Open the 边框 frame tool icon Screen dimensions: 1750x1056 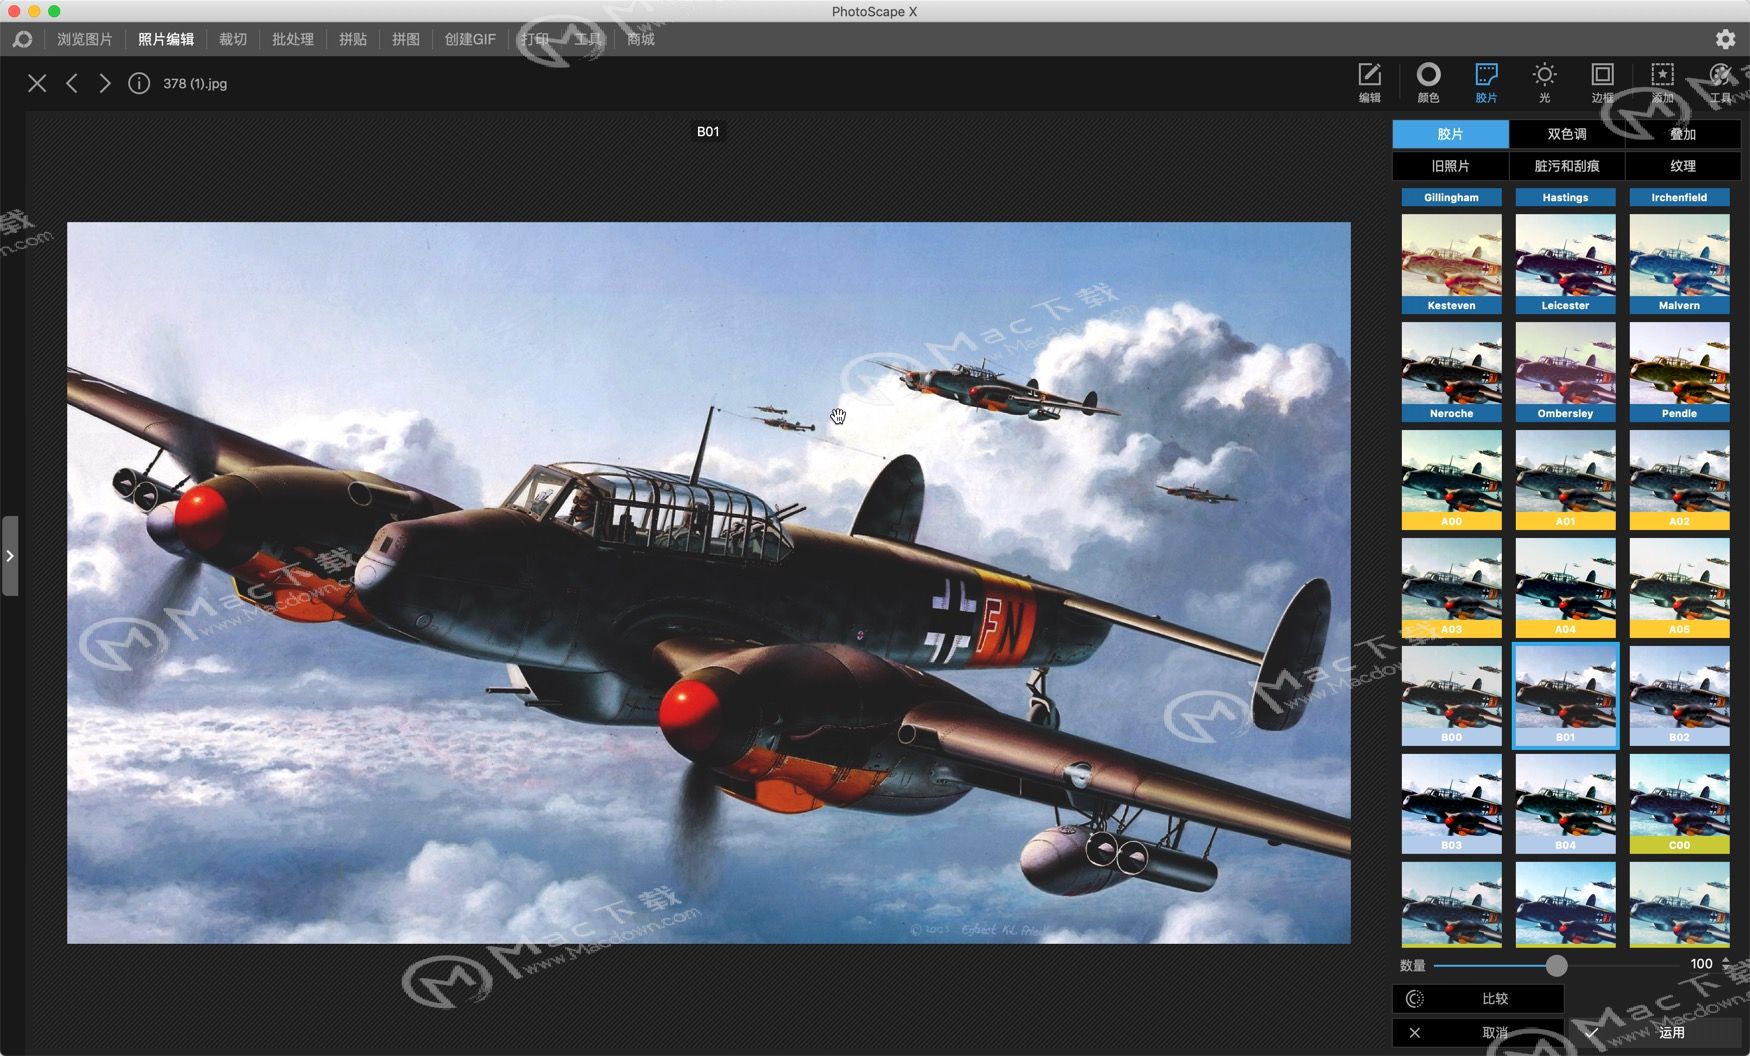coord(1602,82)
